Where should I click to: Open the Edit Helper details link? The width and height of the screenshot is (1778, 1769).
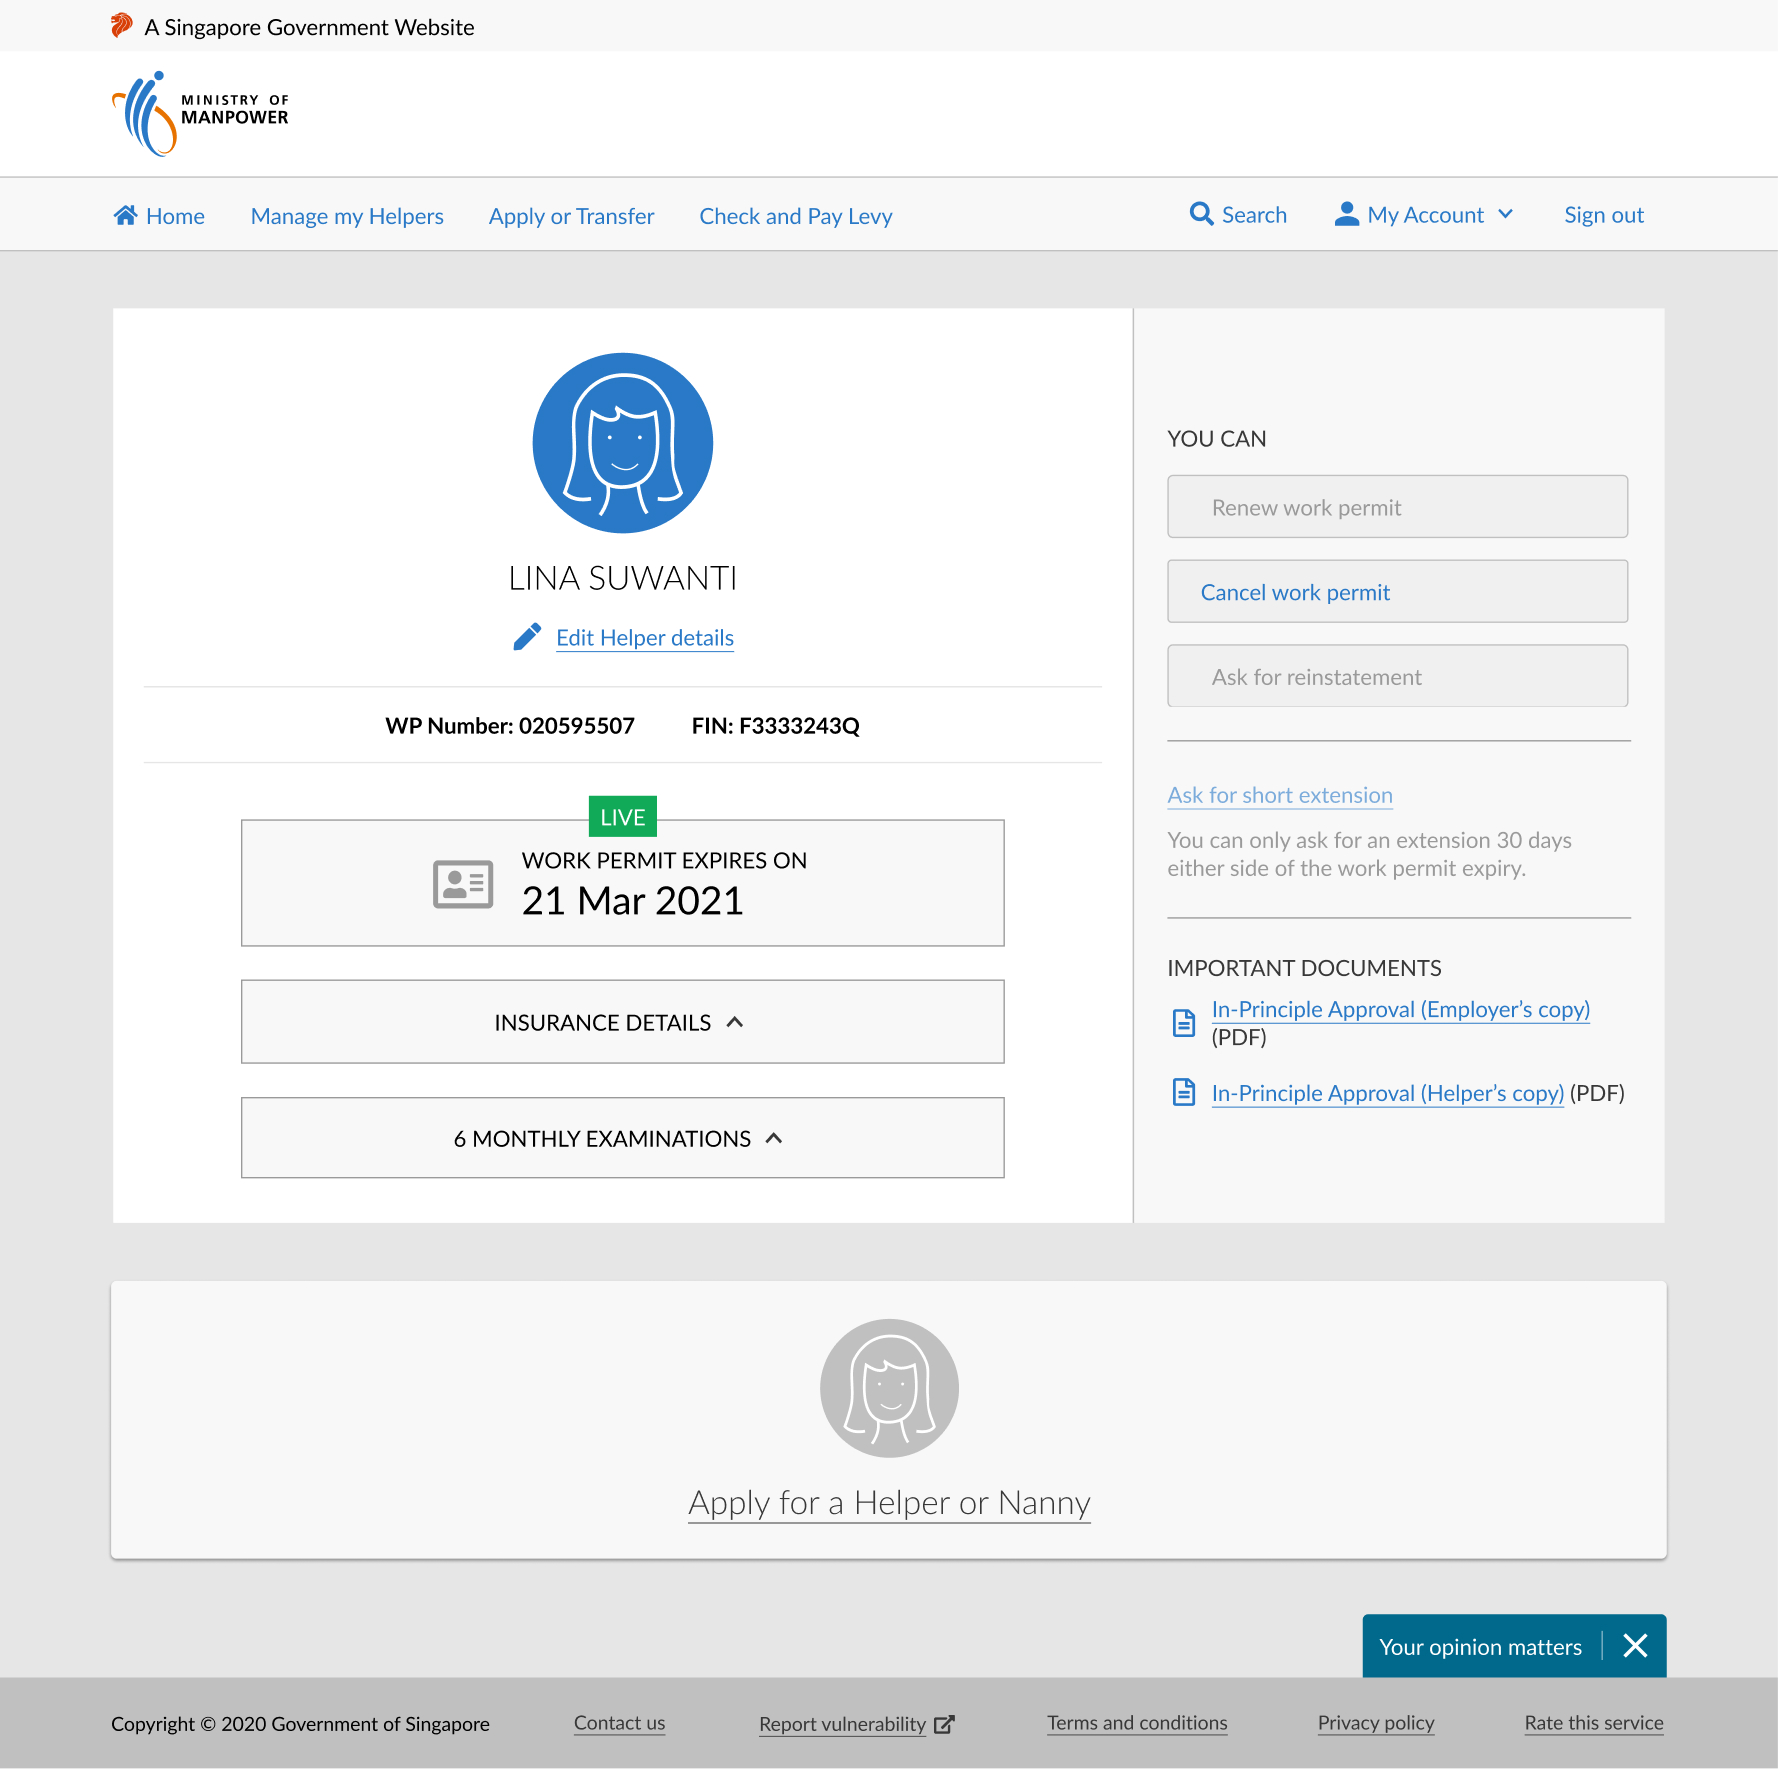645,638
